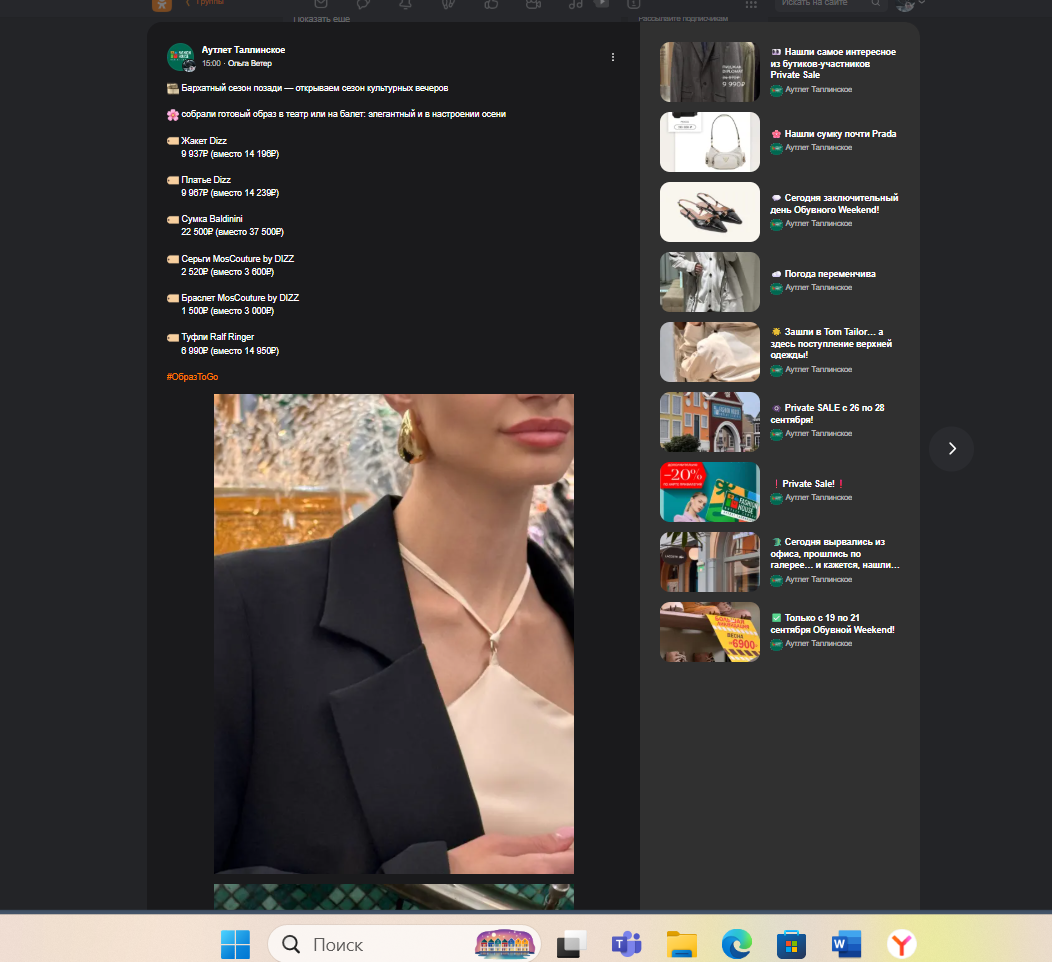Click Аутлет Таллинское under 'Нашли сумку почти Prada'
Screen dimensions: 1052x962
pyautogui.click(x=819, y=148)
